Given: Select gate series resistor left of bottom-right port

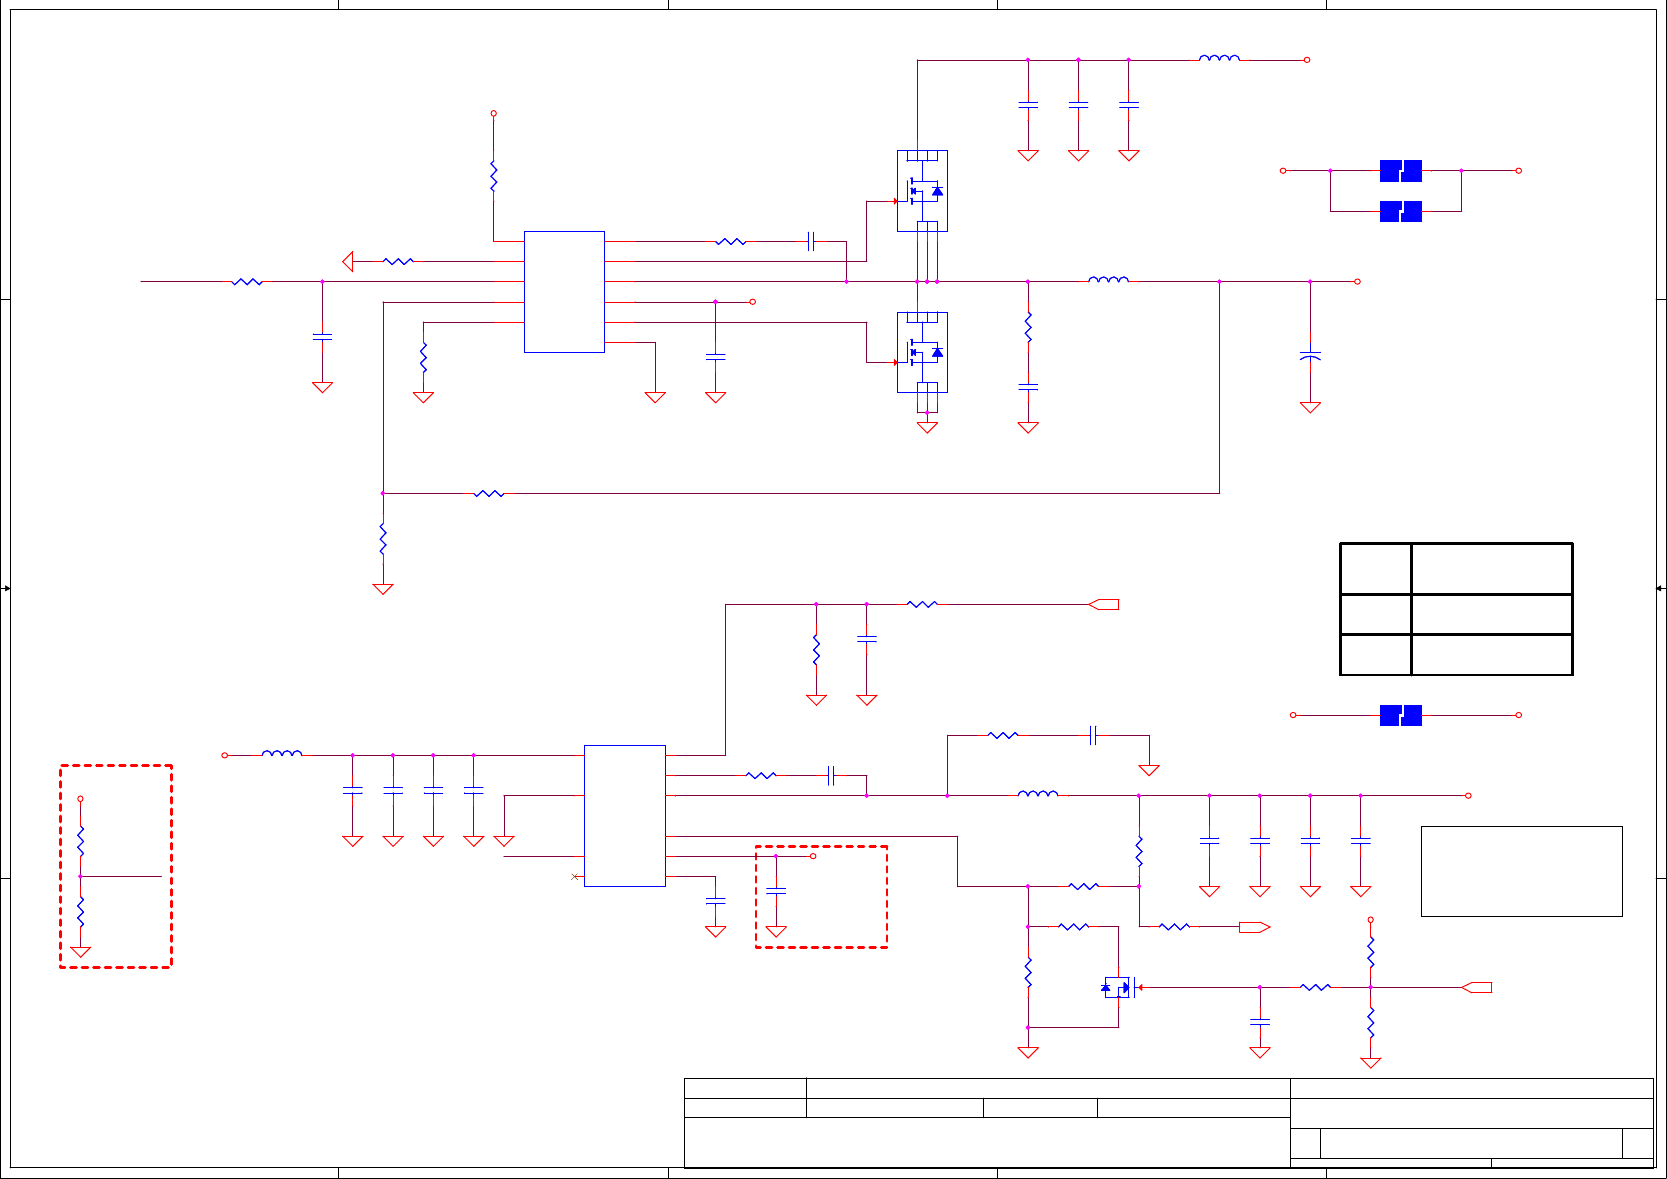Looking at the screenshot, I should pyautogui.click(x=1315, y=987).
